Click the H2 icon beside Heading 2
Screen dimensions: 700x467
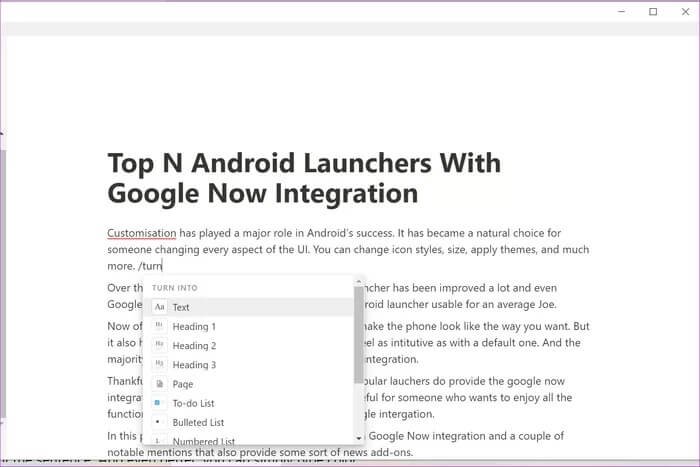[x=159, y=346]
